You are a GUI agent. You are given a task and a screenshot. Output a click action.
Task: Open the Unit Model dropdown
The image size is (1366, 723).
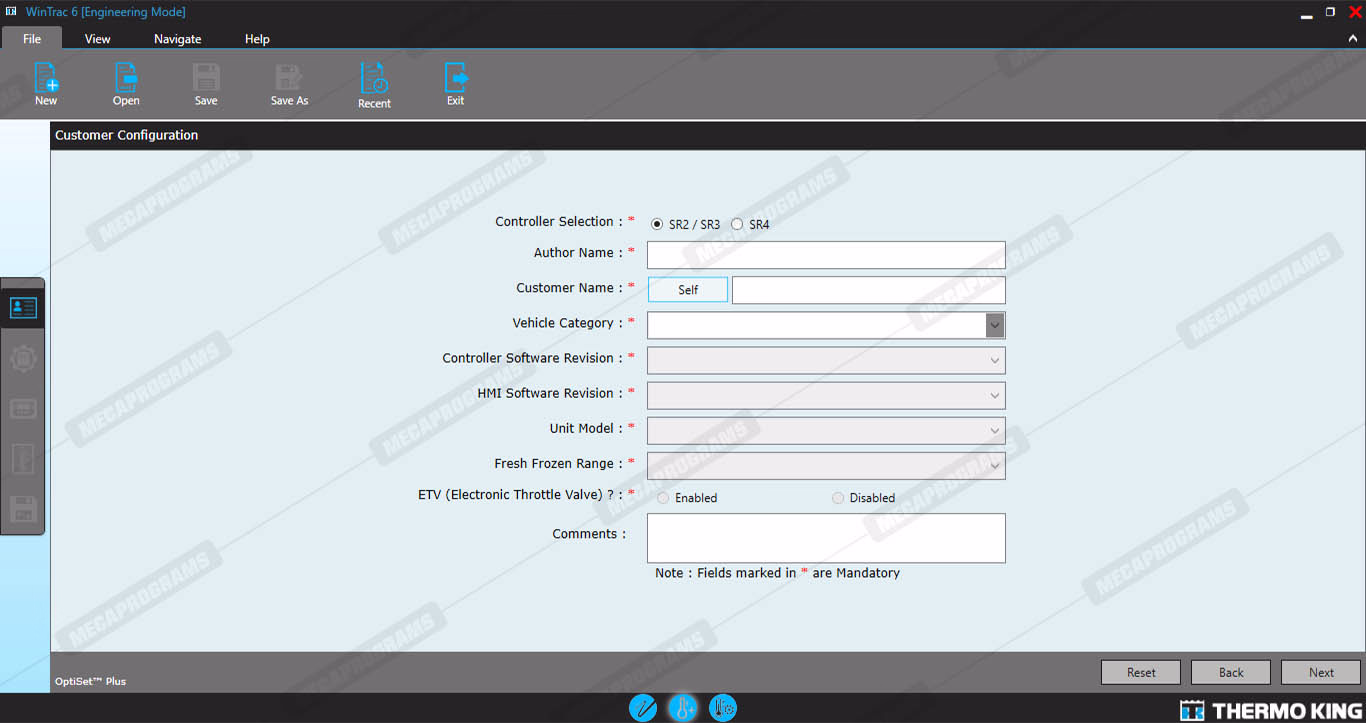point(826,431)
